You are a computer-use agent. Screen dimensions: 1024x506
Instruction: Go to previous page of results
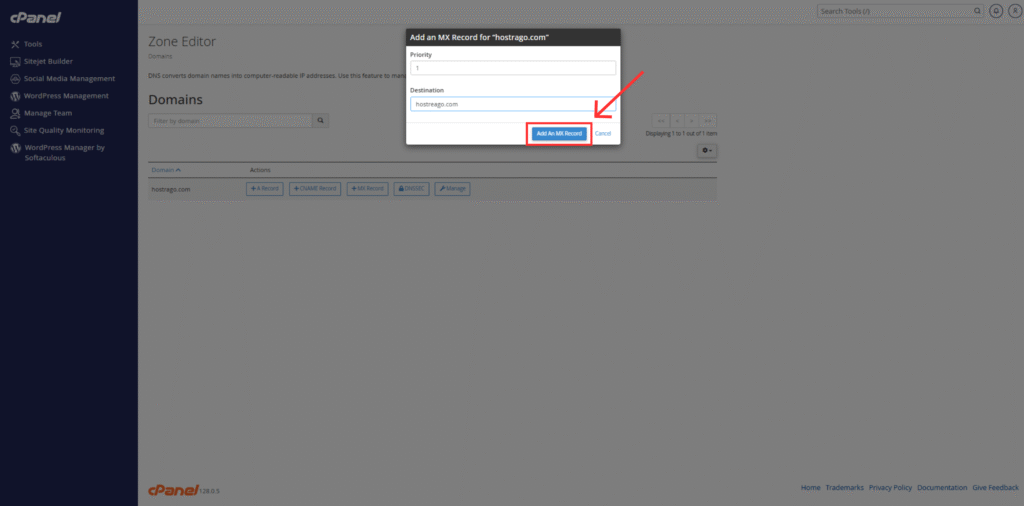[x=677, y=121]
